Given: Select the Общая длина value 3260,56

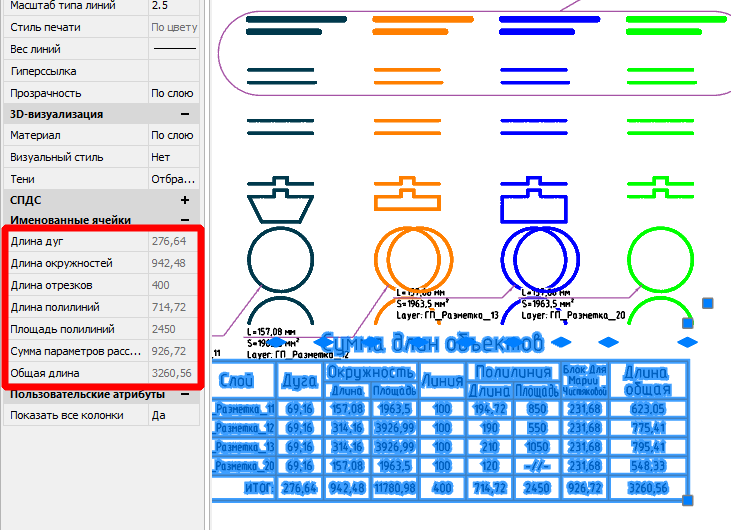Looking at the screenshot, I should [171, 372].
